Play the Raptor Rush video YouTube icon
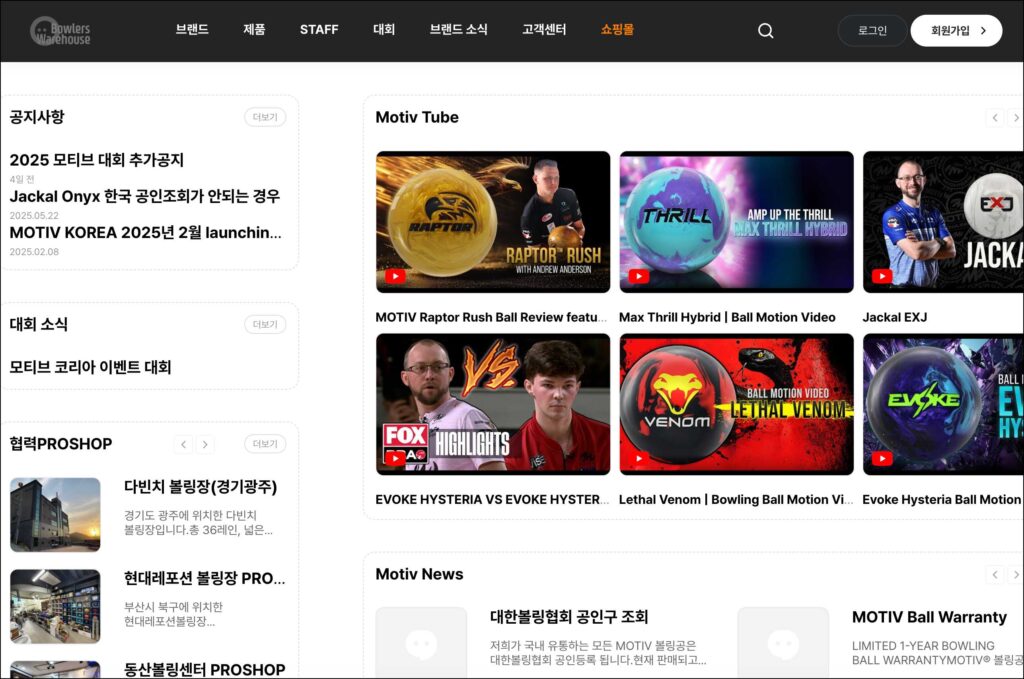The height and width of the screenshot is (679, 1024). tap(395, 276)
